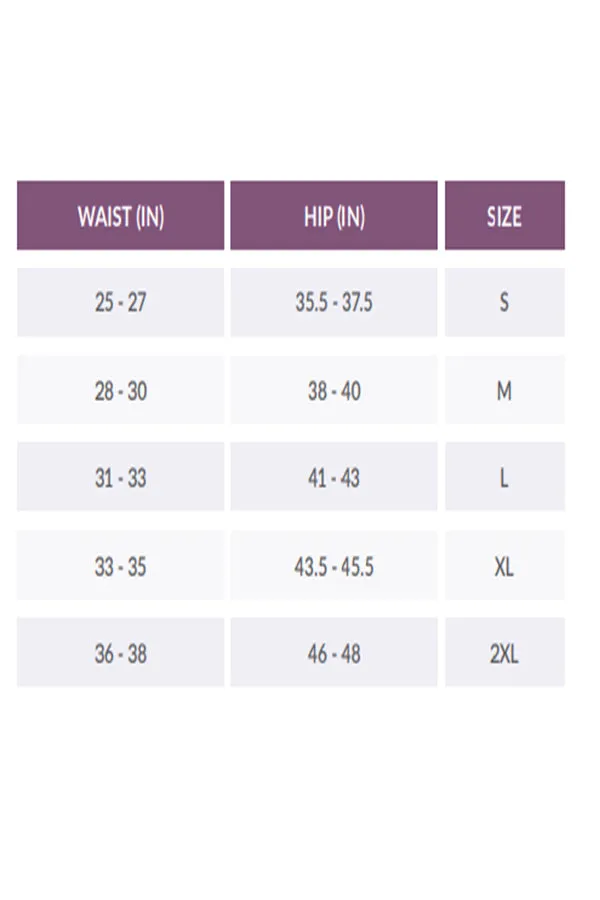Select the 31 - 33 waist cell
This screenshot has width=600, height=900.
pyautogui.click(x=121, y=476)
